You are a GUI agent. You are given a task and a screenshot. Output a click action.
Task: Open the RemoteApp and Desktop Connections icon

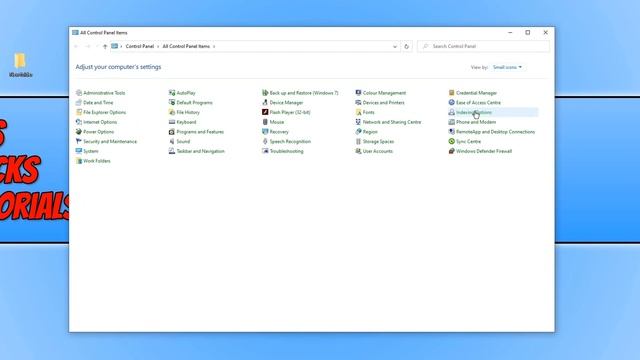(451, 132)
